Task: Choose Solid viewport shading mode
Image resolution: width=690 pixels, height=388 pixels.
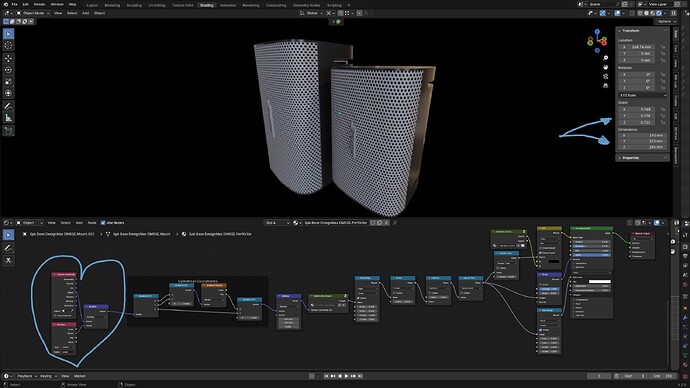Action: pyautogui.click(x=646, y=13)
